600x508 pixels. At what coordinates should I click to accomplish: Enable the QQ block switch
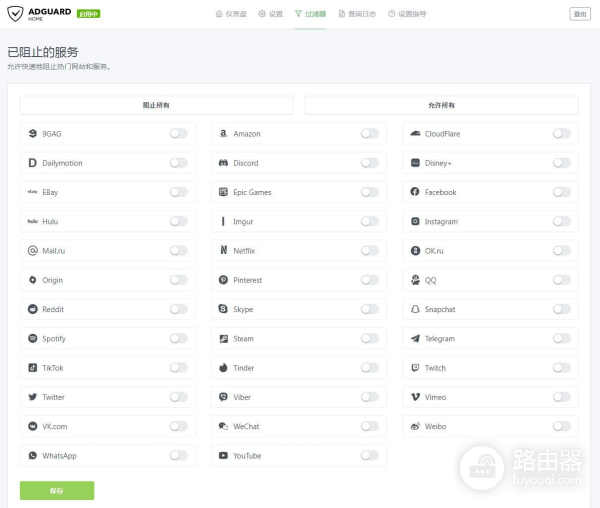pos(562,280)
